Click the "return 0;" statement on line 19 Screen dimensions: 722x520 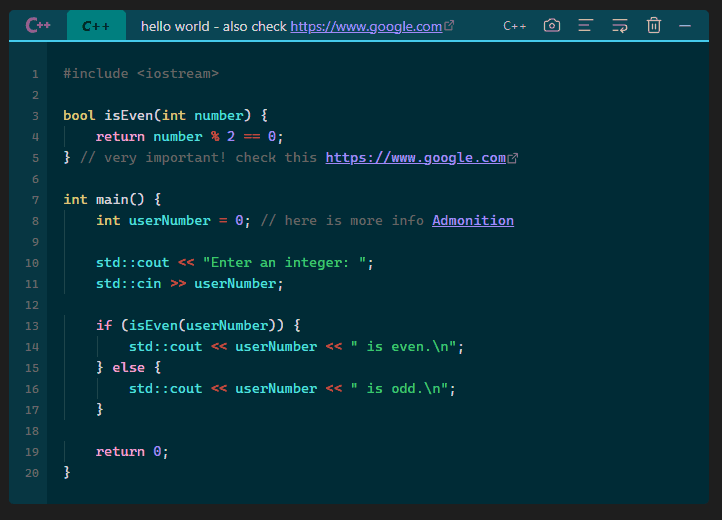(x=132, y=452)
